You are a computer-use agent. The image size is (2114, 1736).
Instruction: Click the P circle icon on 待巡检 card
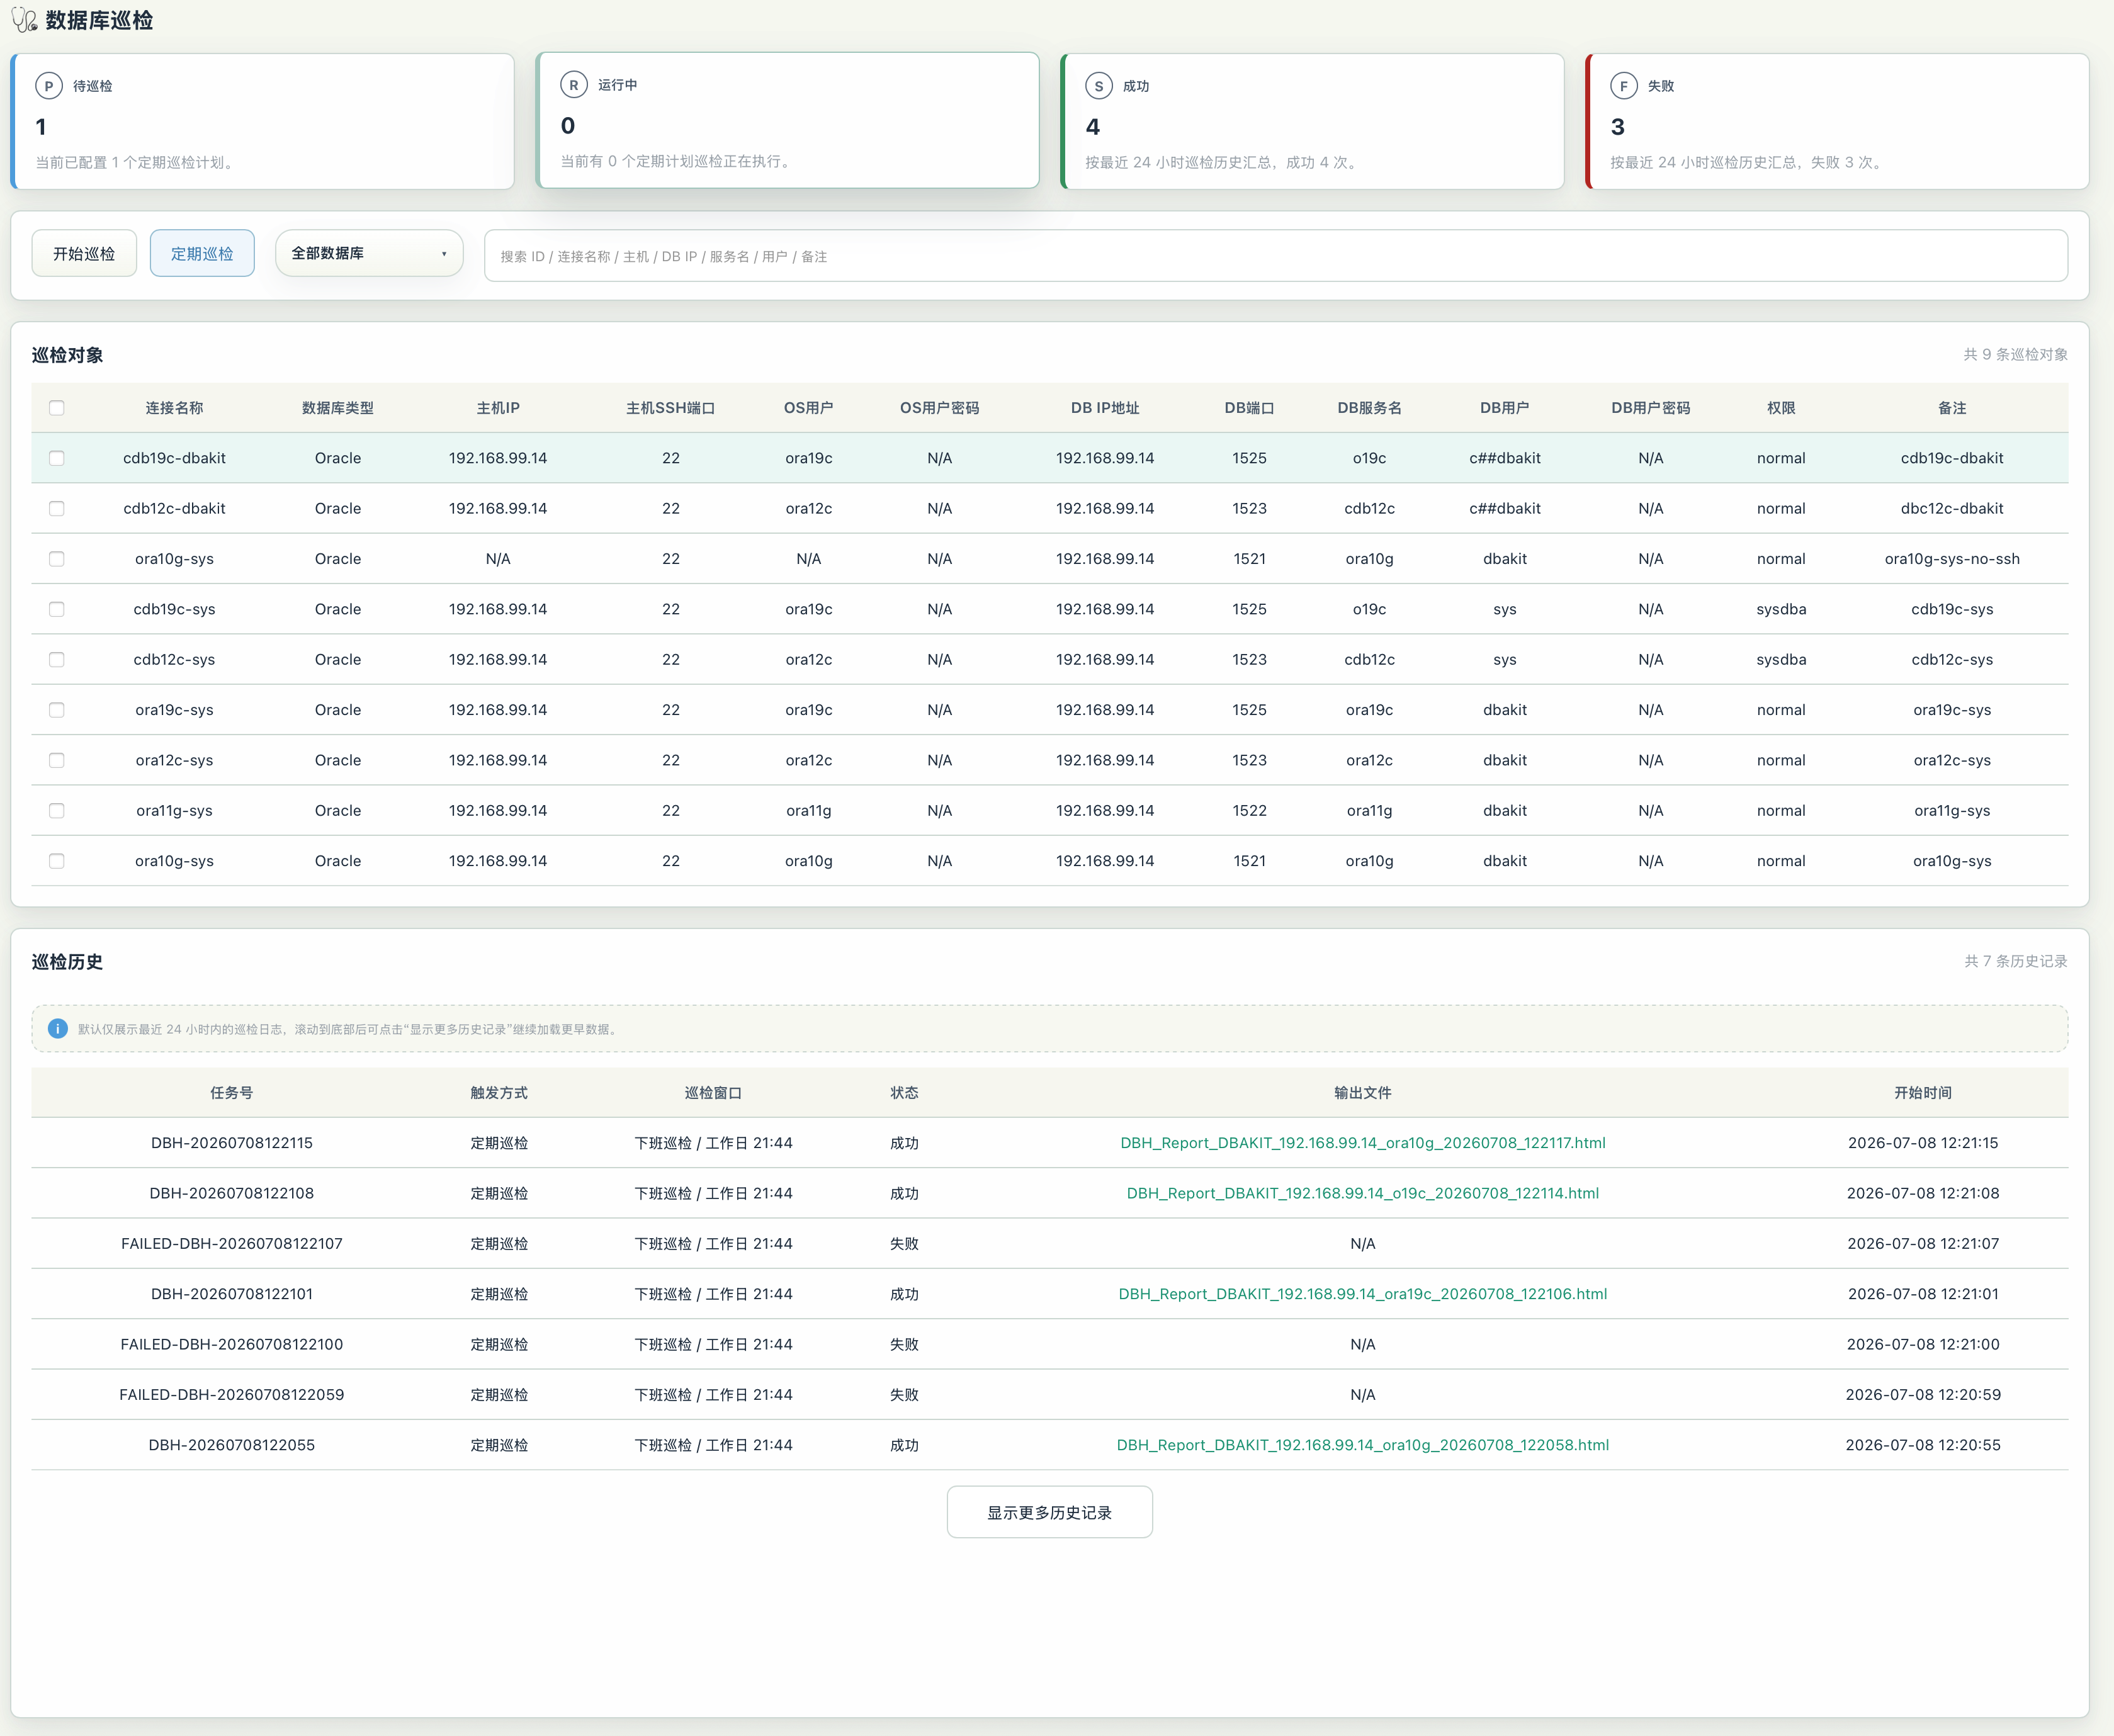pyautogui.click(x=49, y=86)
